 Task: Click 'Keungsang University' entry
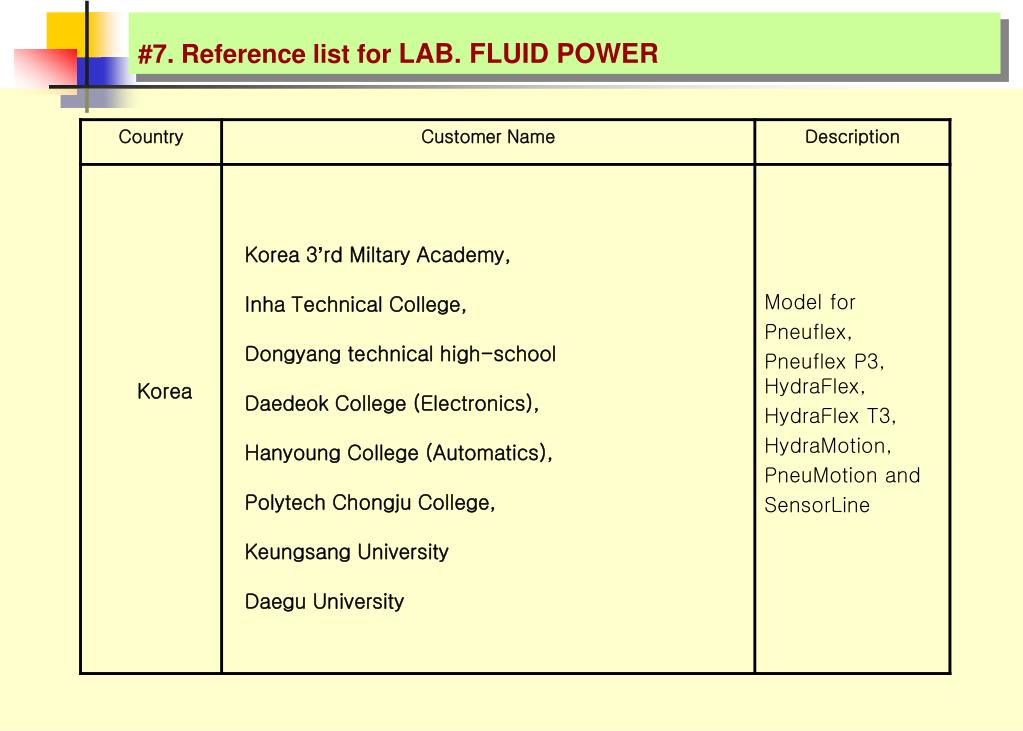(346, 553)
